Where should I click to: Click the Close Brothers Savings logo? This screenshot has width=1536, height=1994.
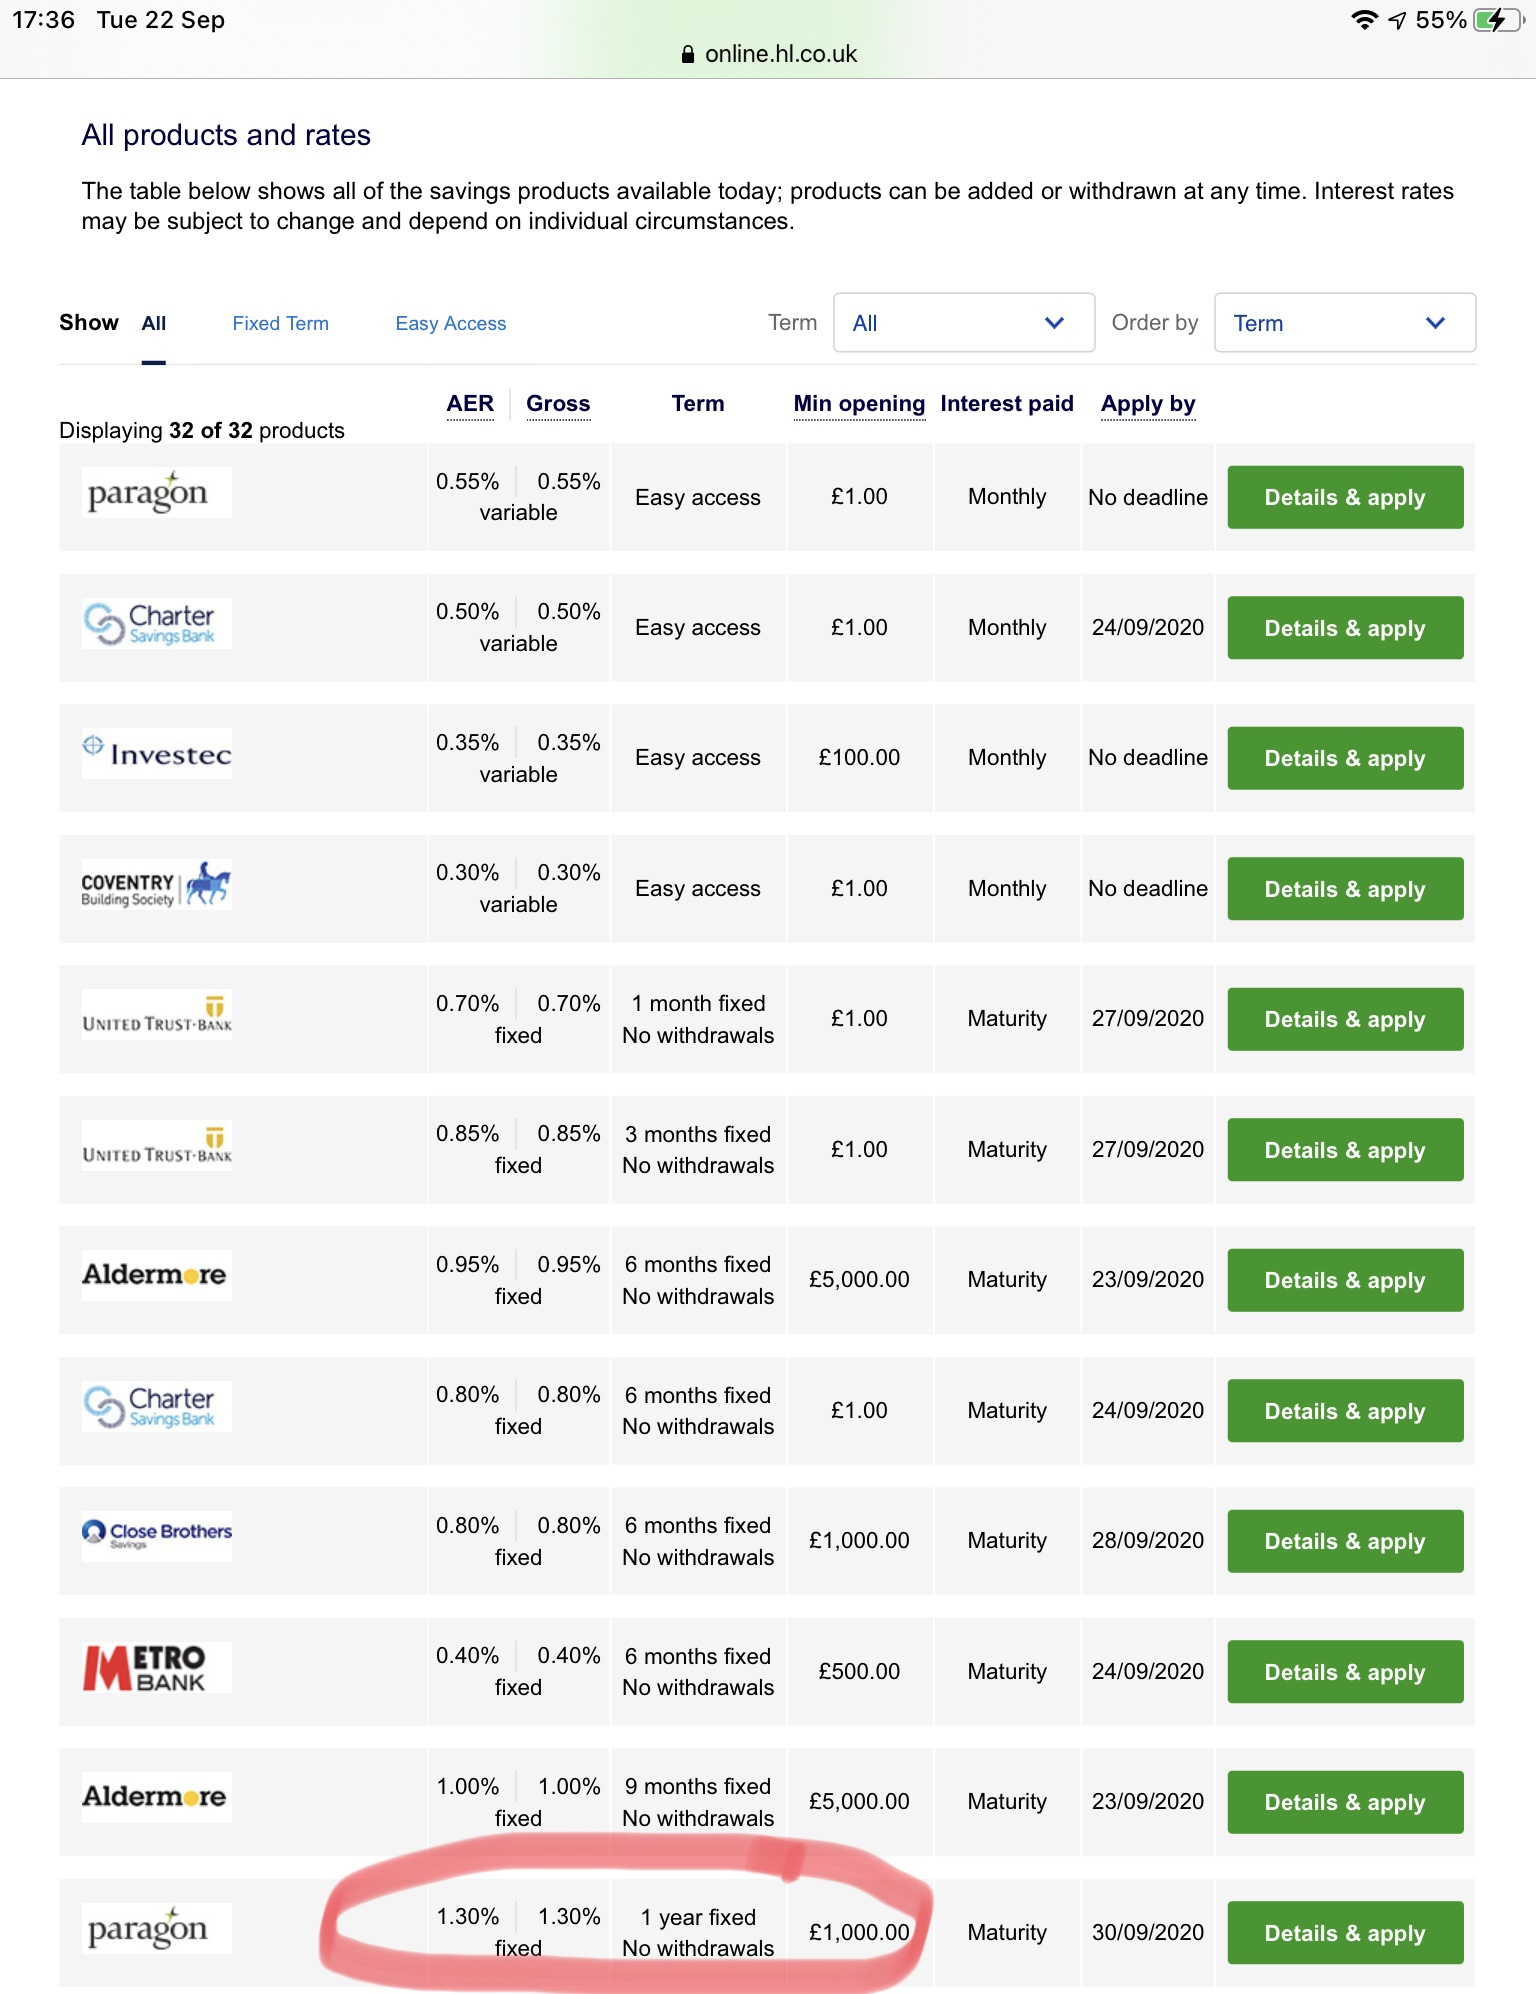(x=156, y=1536)
